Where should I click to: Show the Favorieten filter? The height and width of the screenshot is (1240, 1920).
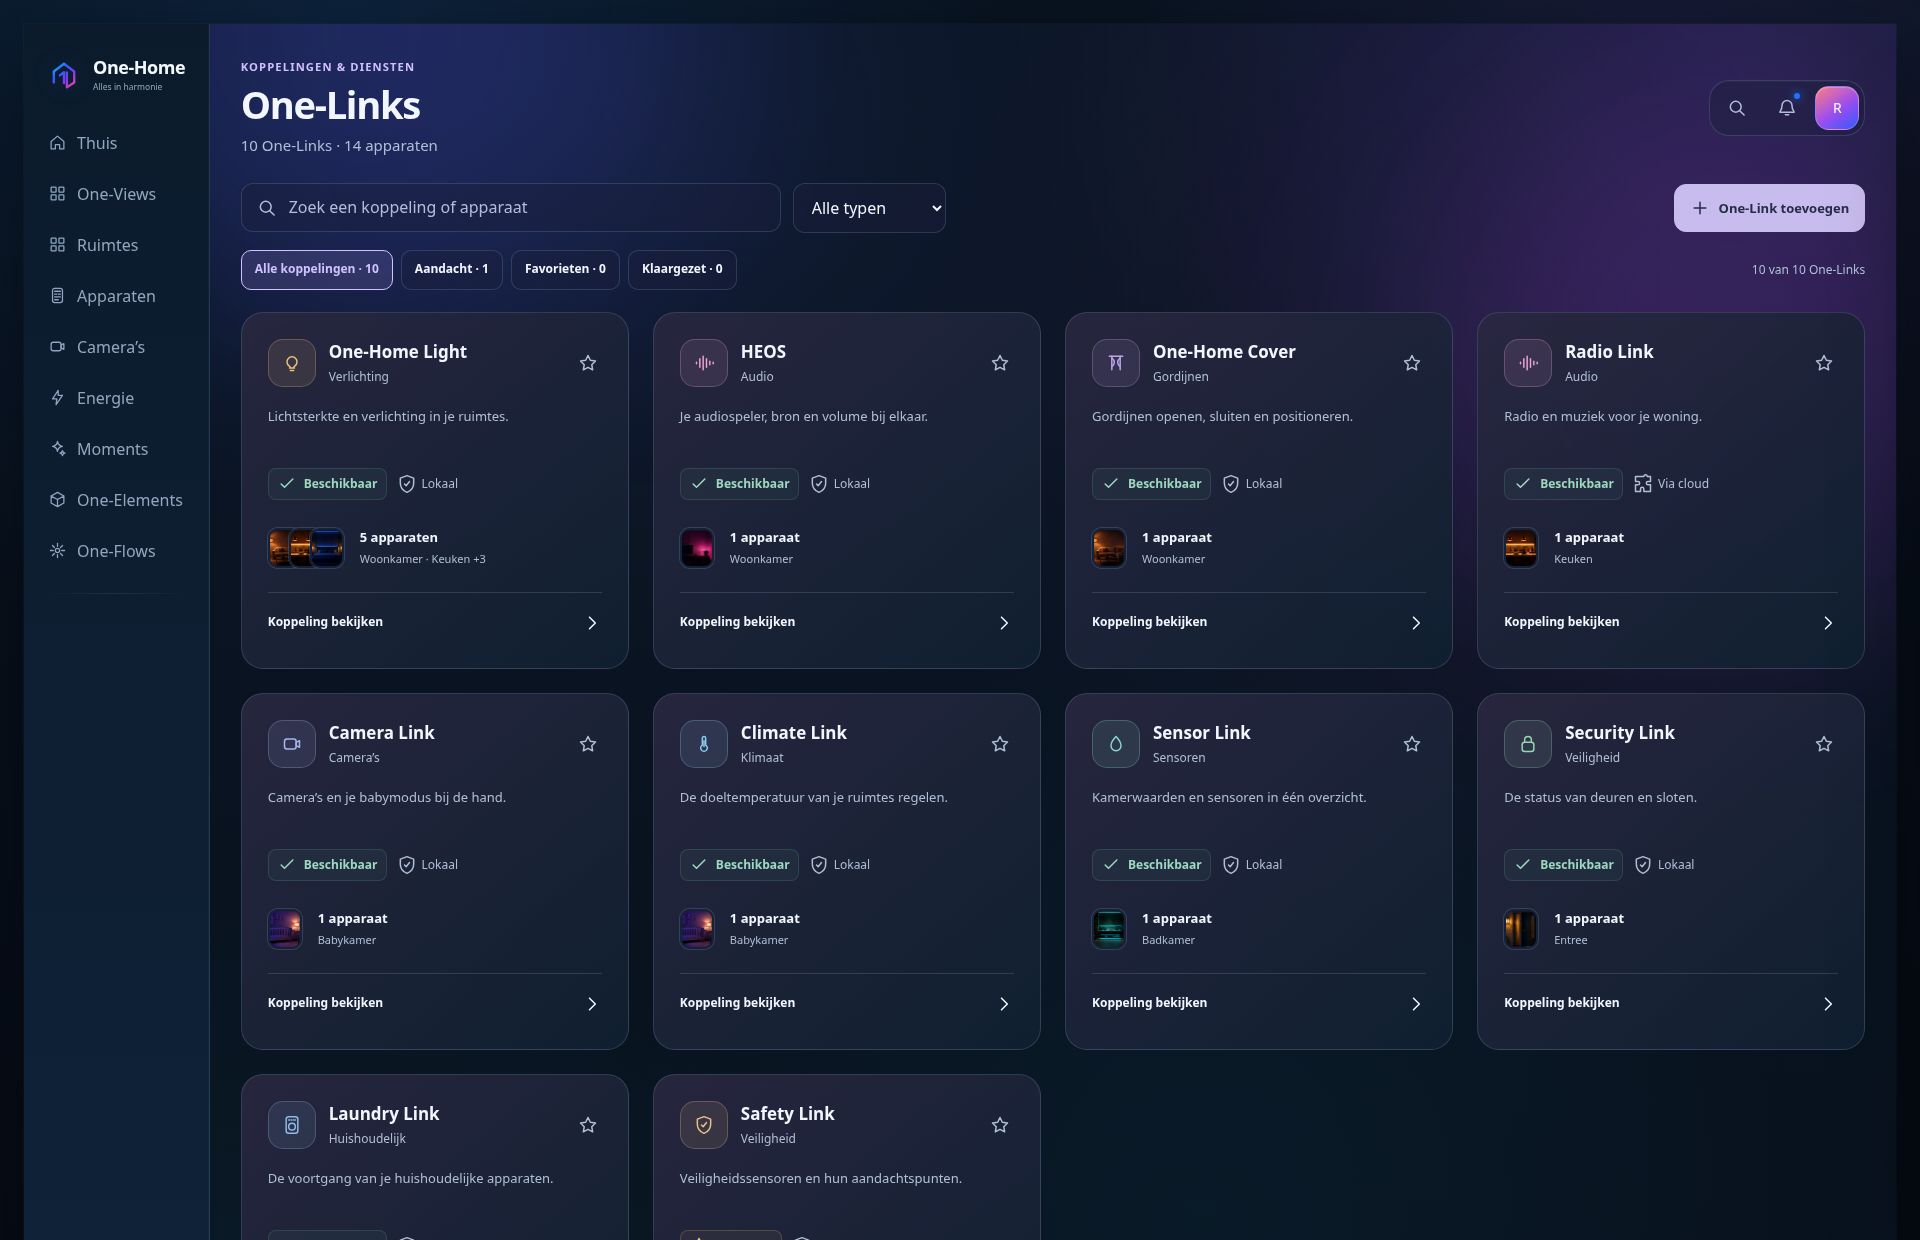tap(565, 270)
